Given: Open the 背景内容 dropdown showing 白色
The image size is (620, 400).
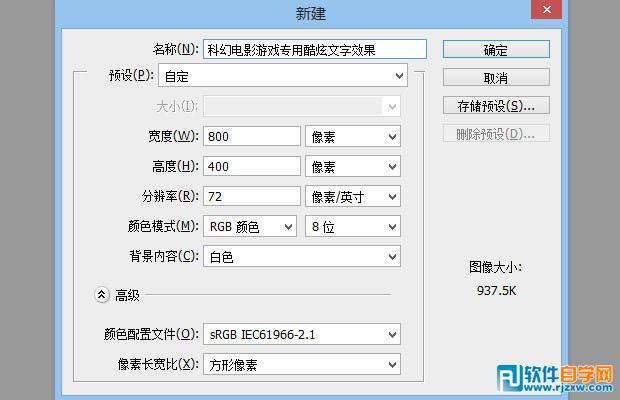Looking at the screenshot, I should point(302,257).
